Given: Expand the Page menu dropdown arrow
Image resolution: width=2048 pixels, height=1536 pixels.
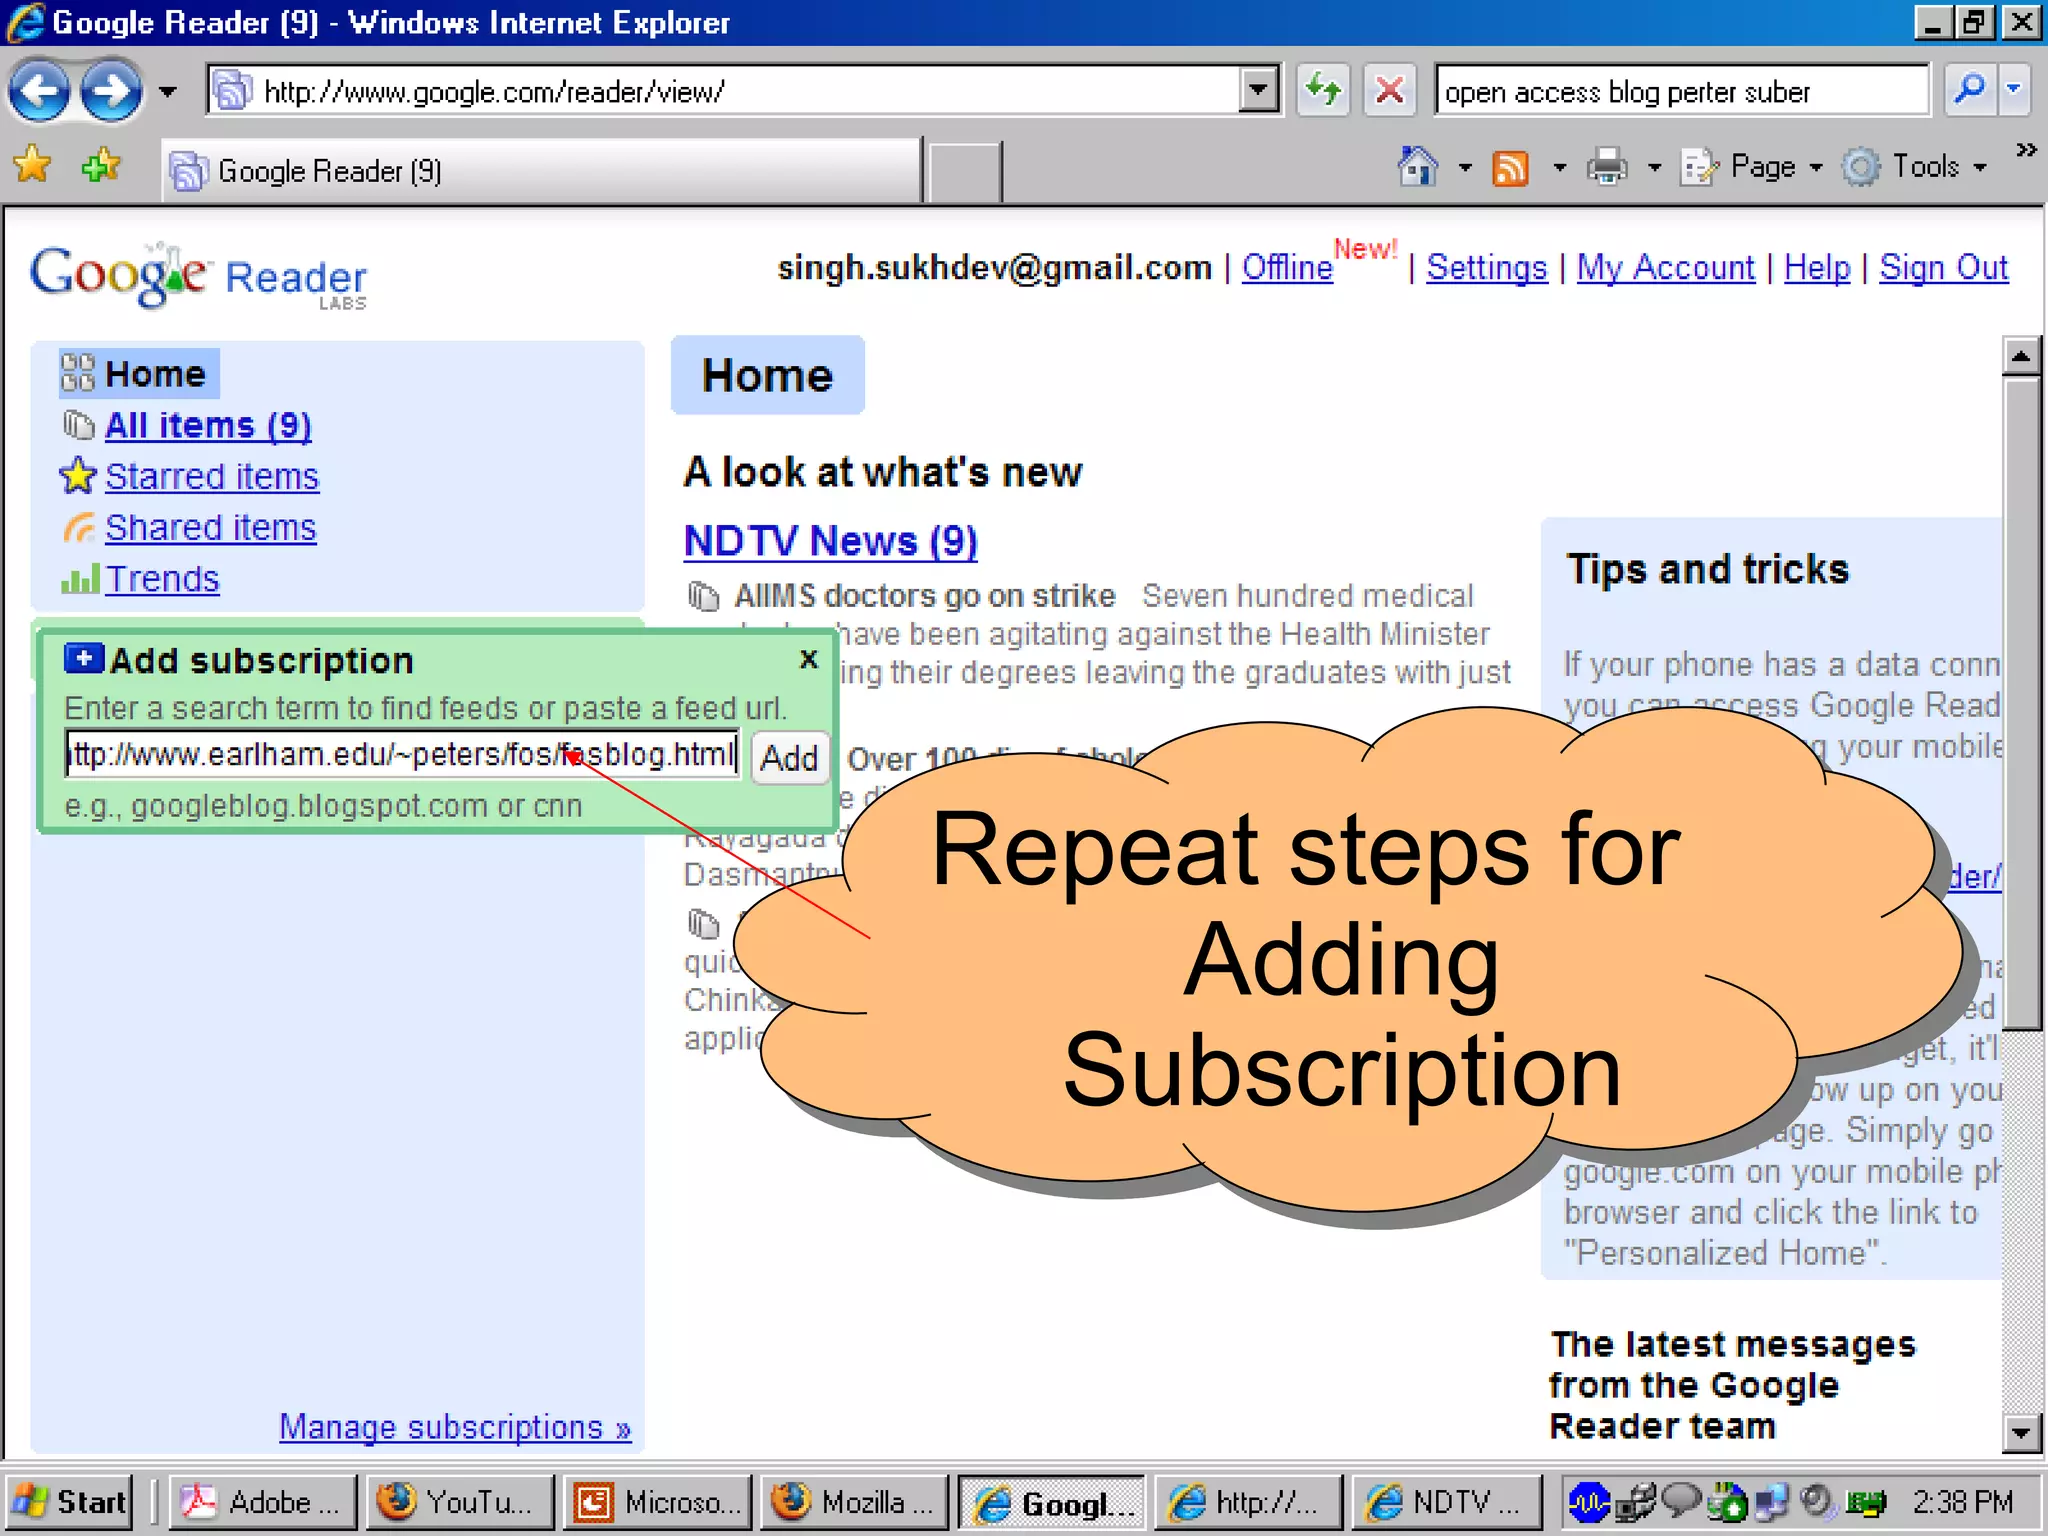Looking at the screenshot, I should (x=1816, y=168).
